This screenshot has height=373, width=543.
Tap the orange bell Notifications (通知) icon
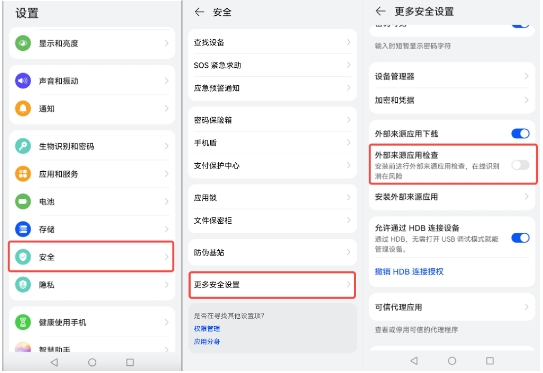tap(23, 108)
